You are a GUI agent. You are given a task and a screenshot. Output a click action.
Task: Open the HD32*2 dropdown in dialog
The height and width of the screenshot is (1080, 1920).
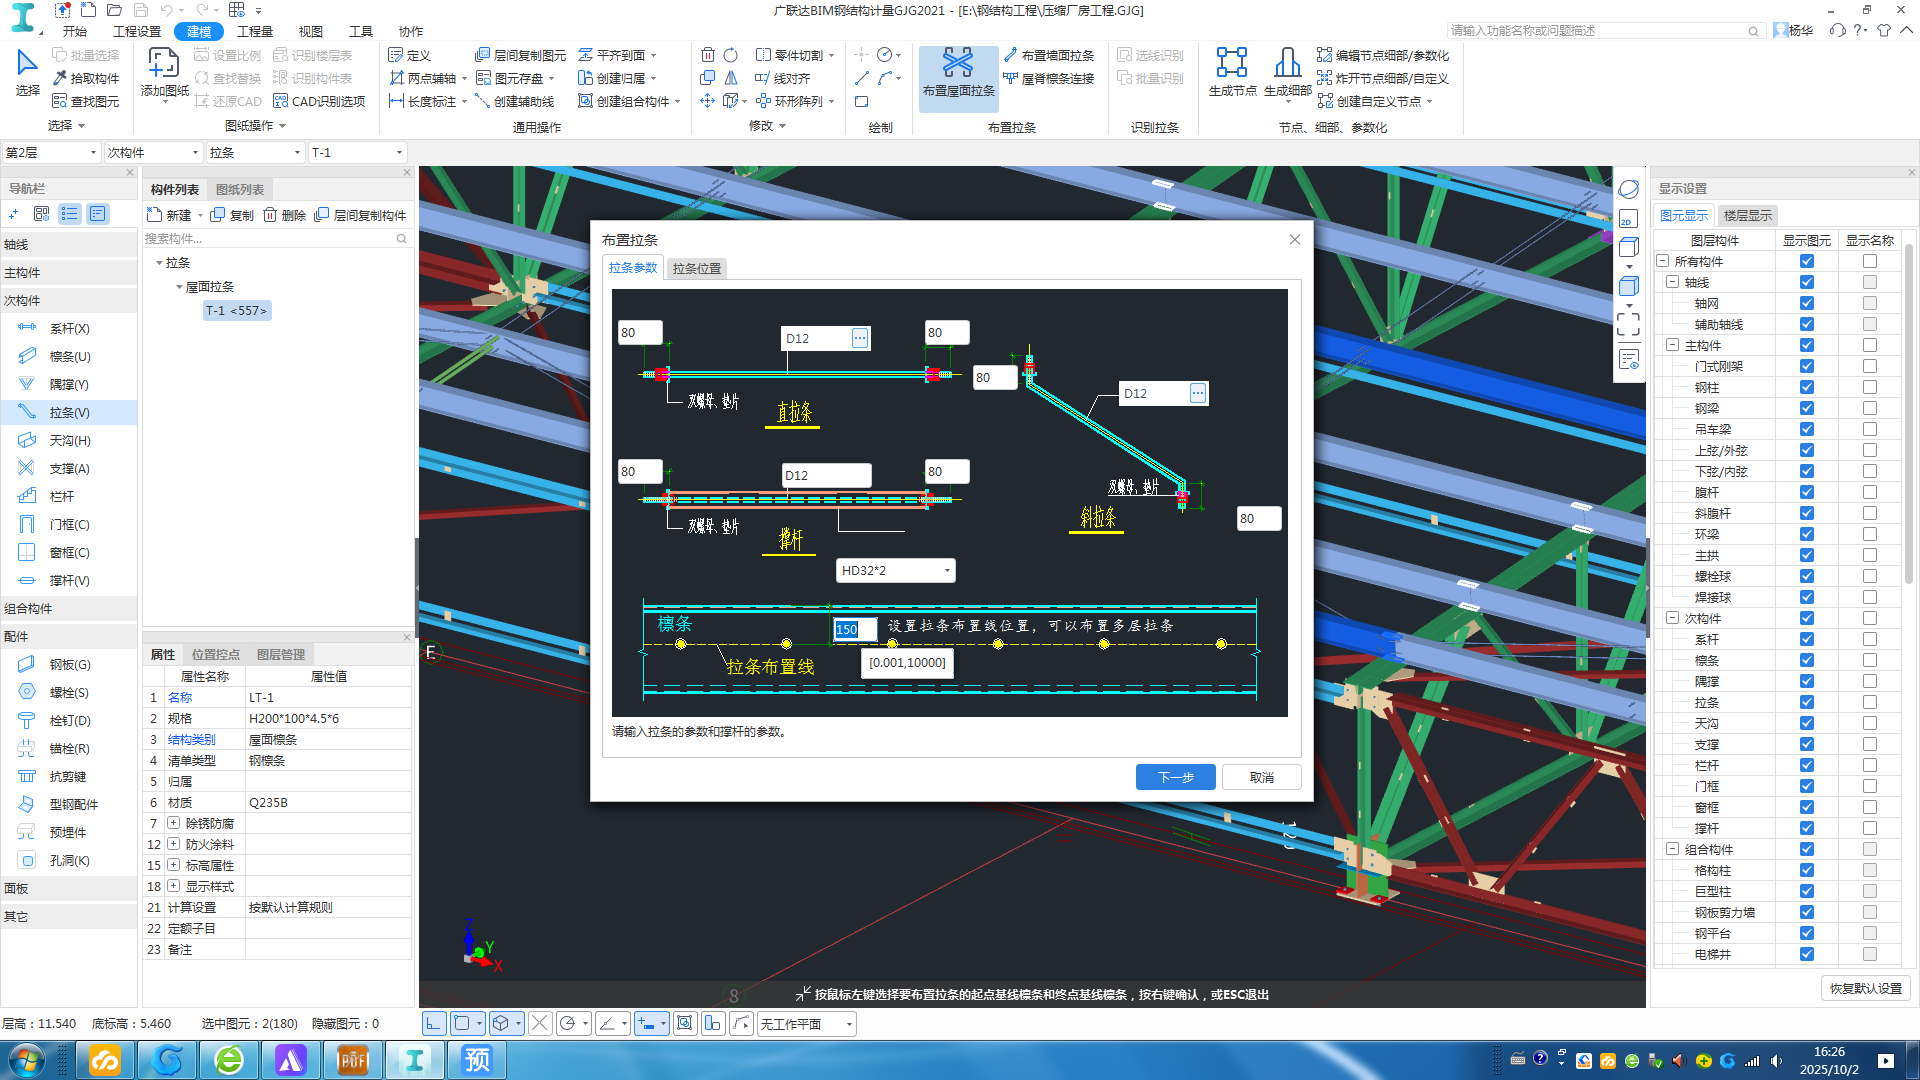947,571
